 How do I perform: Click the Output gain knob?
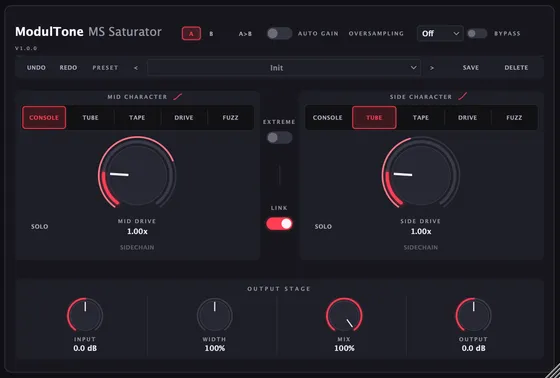474,315
